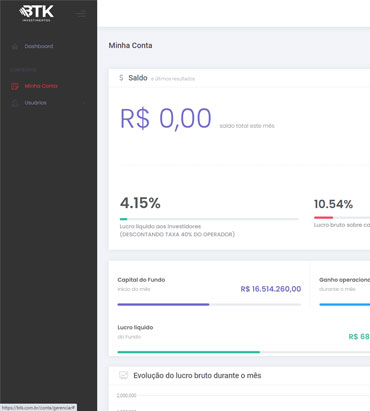Viewport: 370px width, 411px height.
Task: Open the Usuários menu item
Action: pyautogui.click(x=35, y=103)
